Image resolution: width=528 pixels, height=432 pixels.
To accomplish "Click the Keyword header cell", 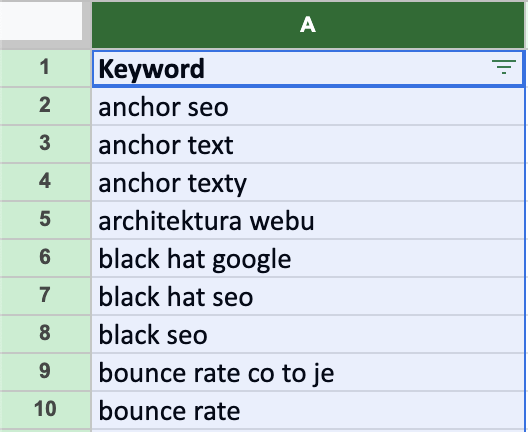I will click(x=308, y=68).
